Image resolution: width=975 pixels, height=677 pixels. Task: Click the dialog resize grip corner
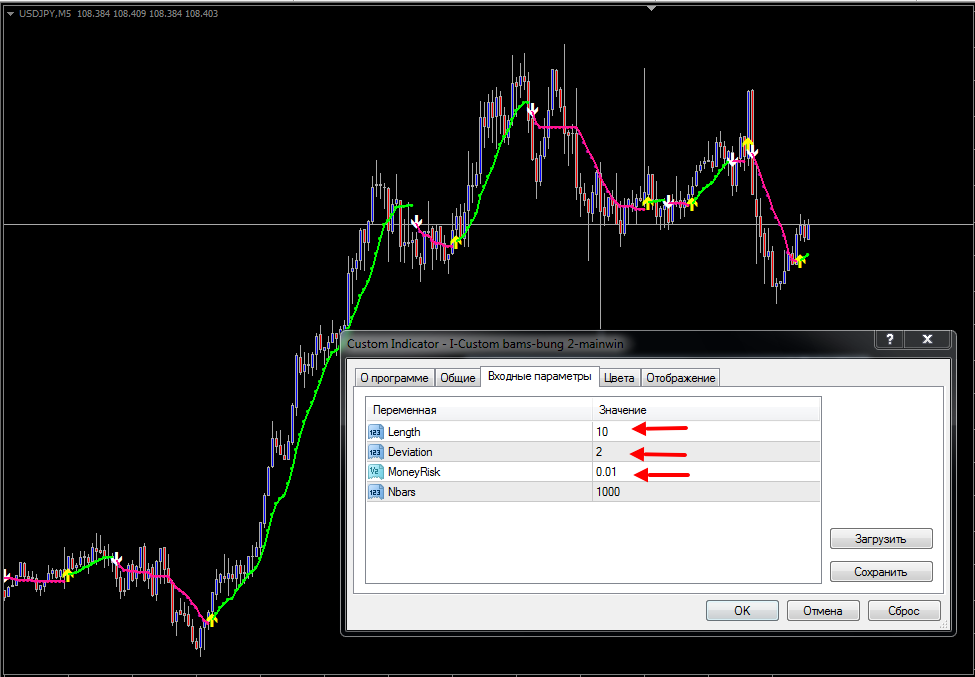tap(945, 625)
